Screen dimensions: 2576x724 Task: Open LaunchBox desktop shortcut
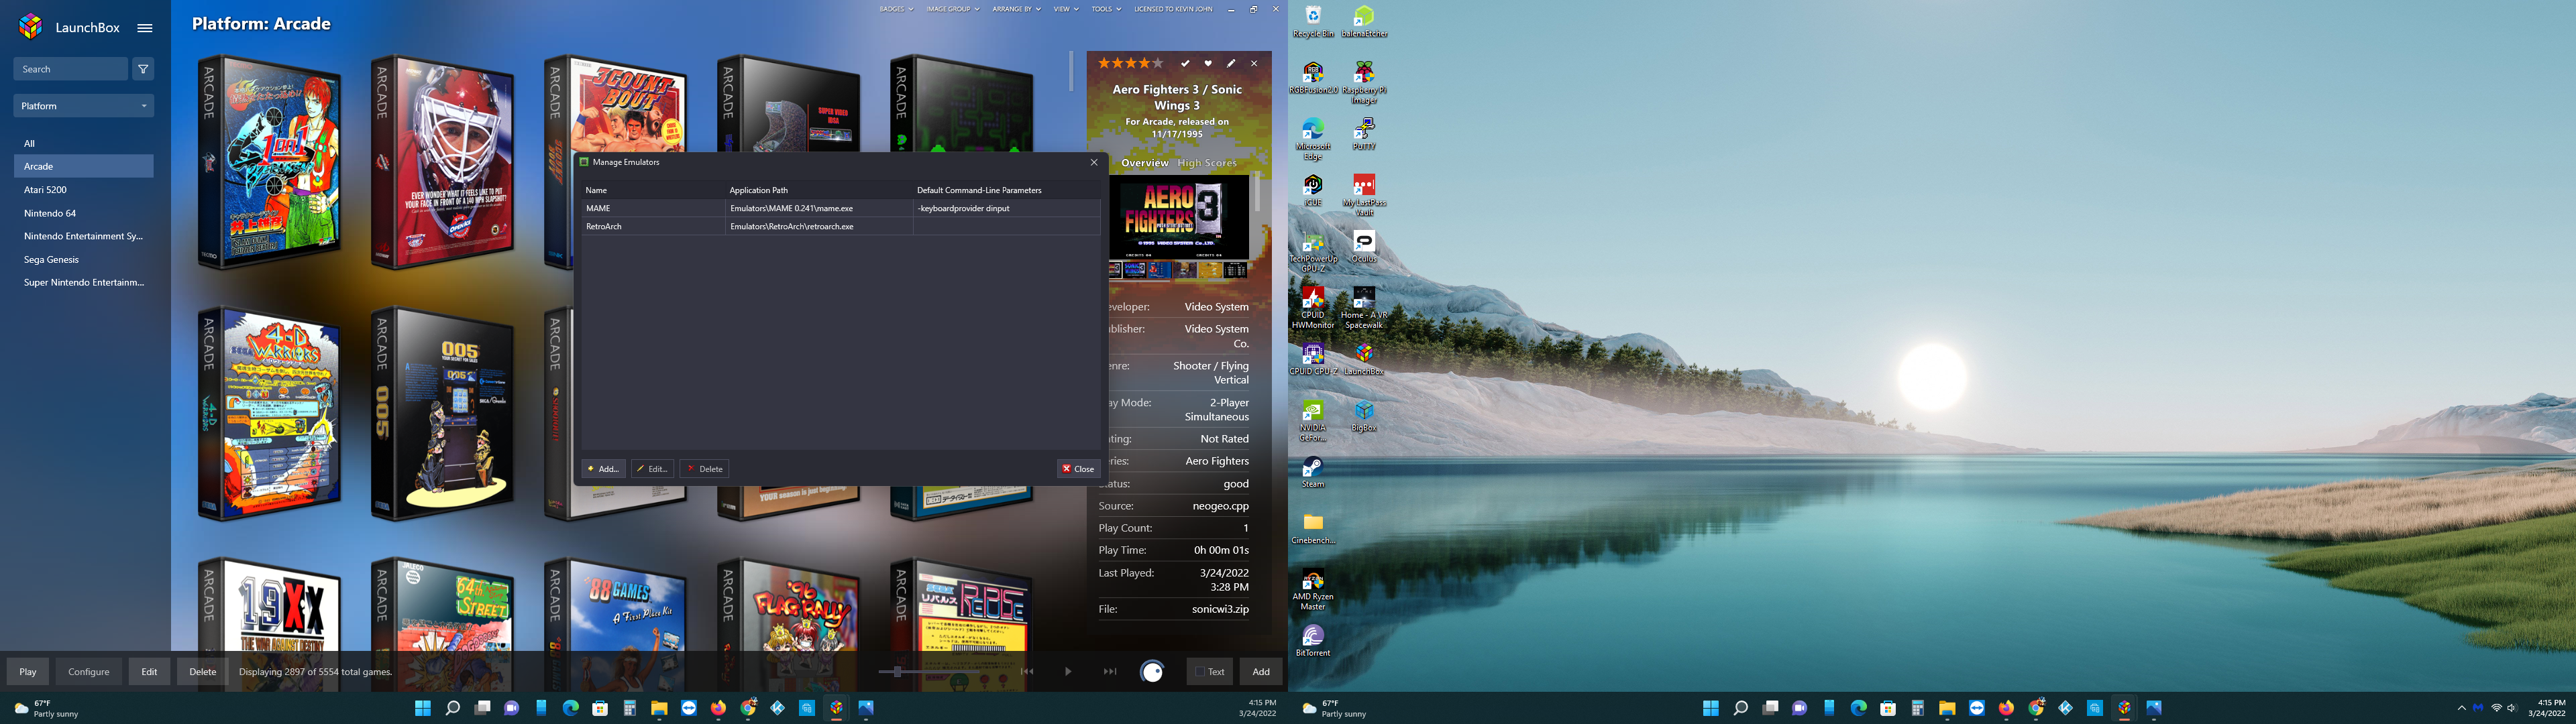tap(1364, 360)
